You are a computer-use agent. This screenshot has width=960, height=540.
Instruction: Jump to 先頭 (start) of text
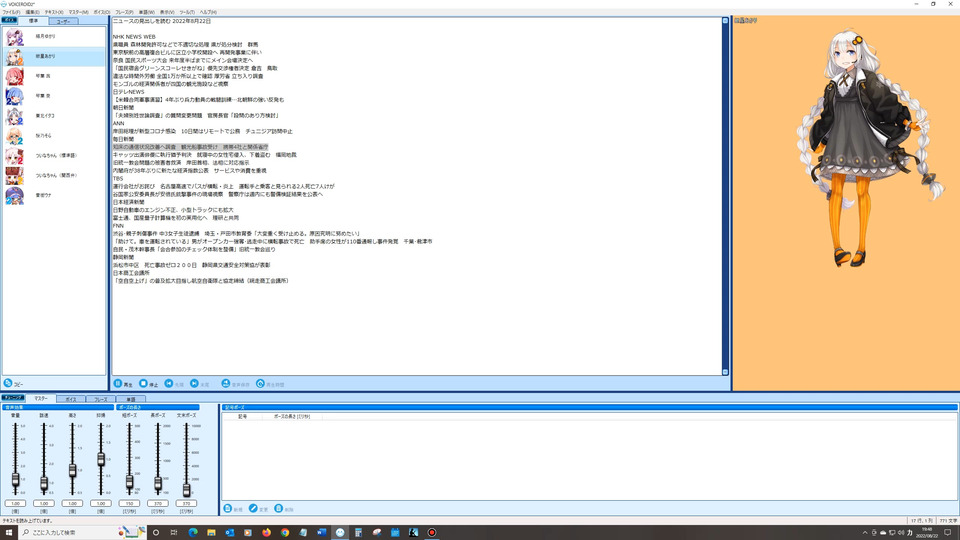174,384
